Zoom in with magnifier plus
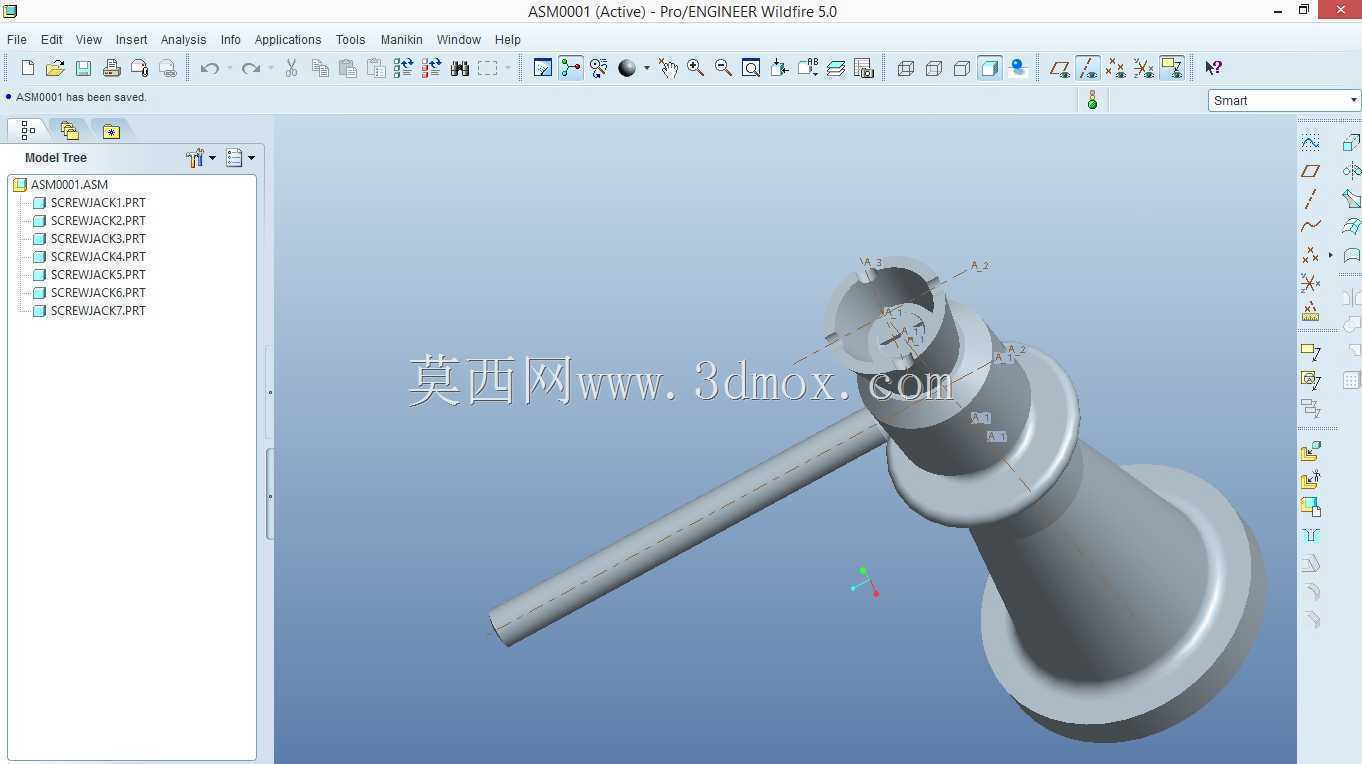Viewport: 1362px width, 764px height. 695,68
